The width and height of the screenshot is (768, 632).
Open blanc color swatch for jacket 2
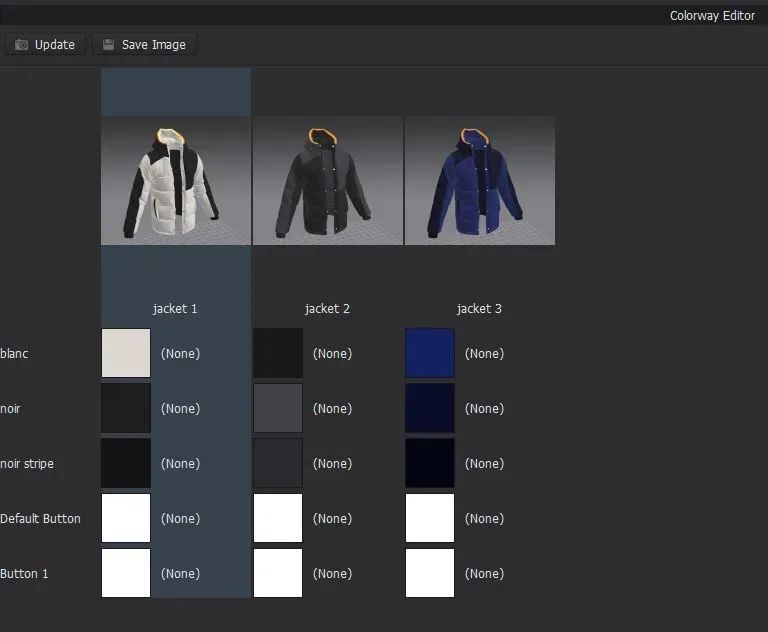click(x=278, y=353)
